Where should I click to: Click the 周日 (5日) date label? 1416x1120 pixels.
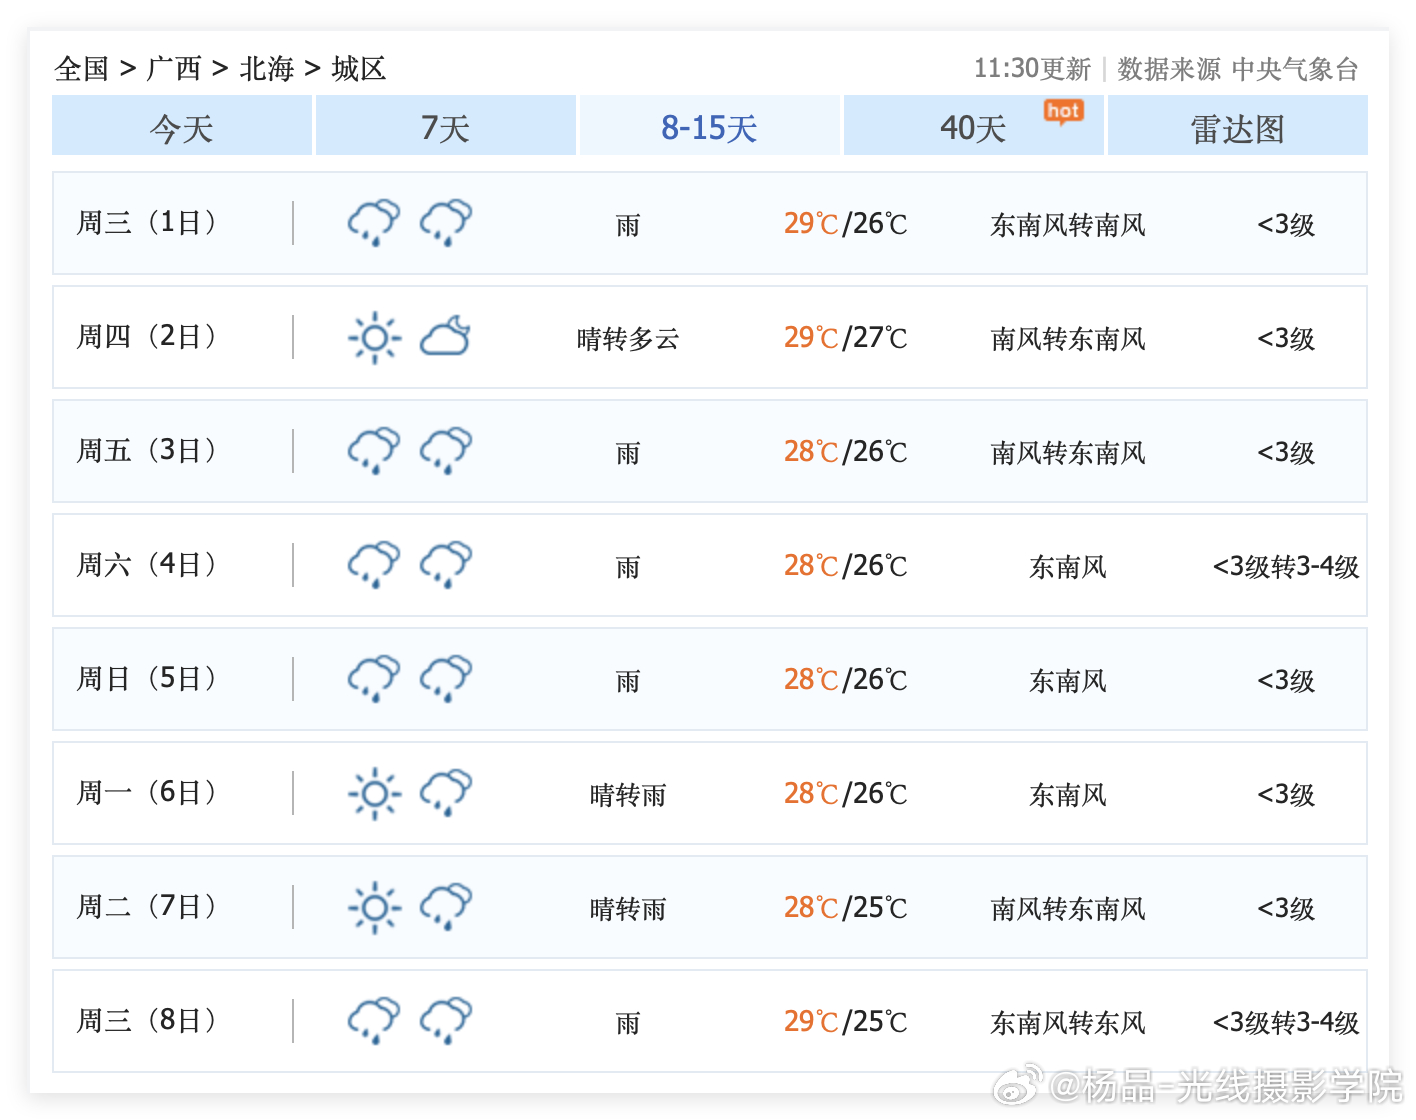coord(147,679)
